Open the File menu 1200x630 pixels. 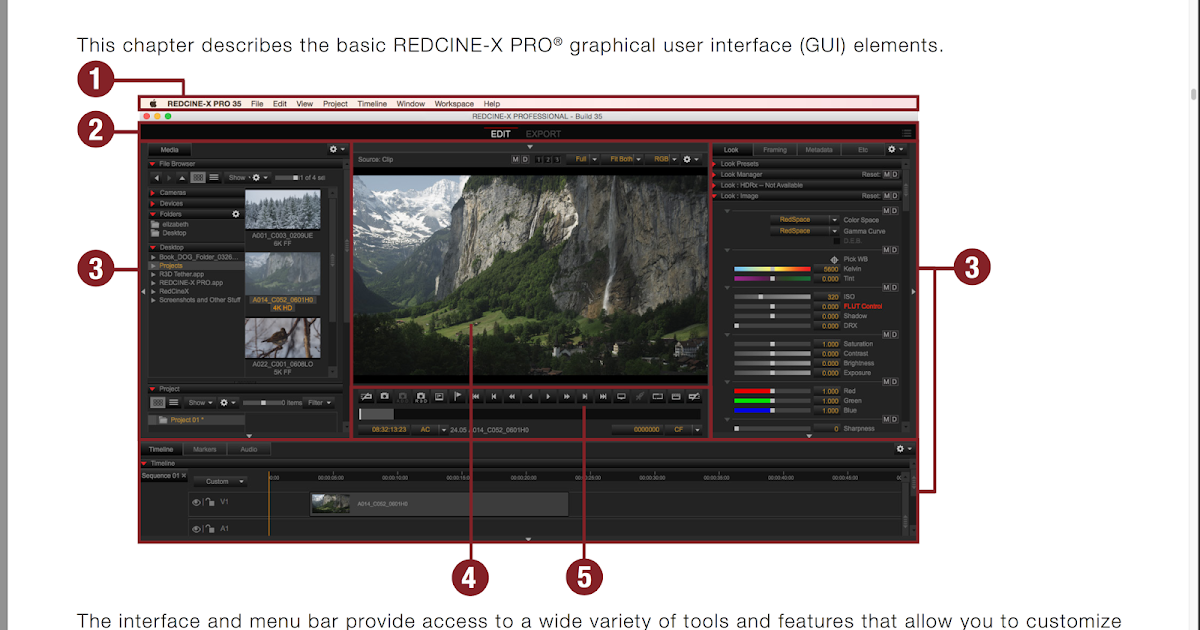[257, 104]
